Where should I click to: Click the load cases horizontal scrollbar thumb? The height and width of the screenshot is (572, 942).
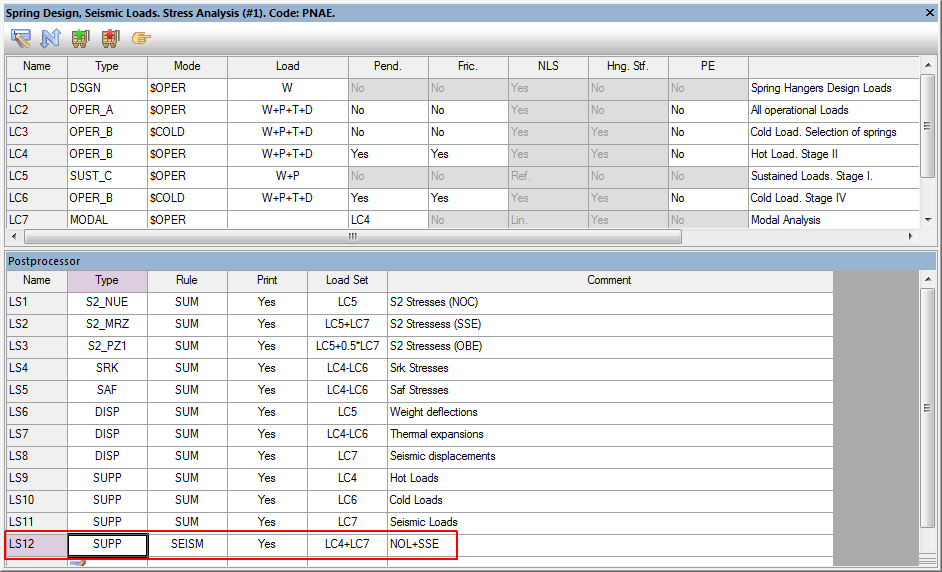[352, 237]
